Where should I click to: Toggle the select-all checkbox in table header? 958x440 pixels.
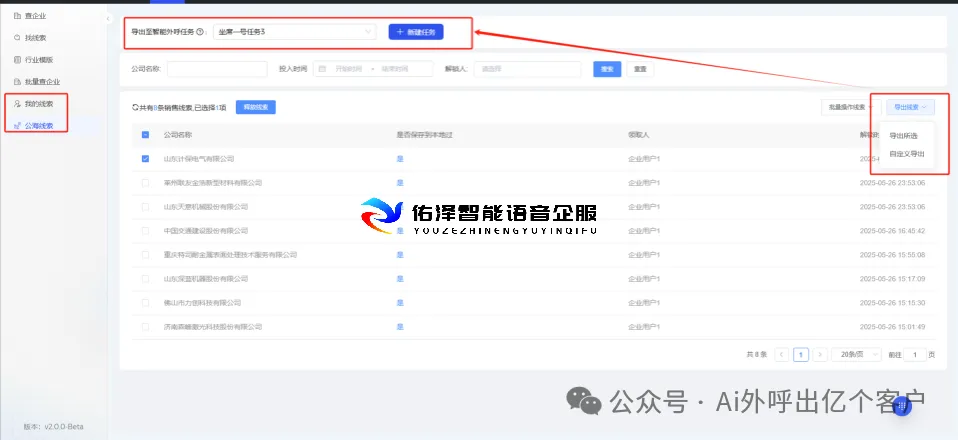pos(145,135)
